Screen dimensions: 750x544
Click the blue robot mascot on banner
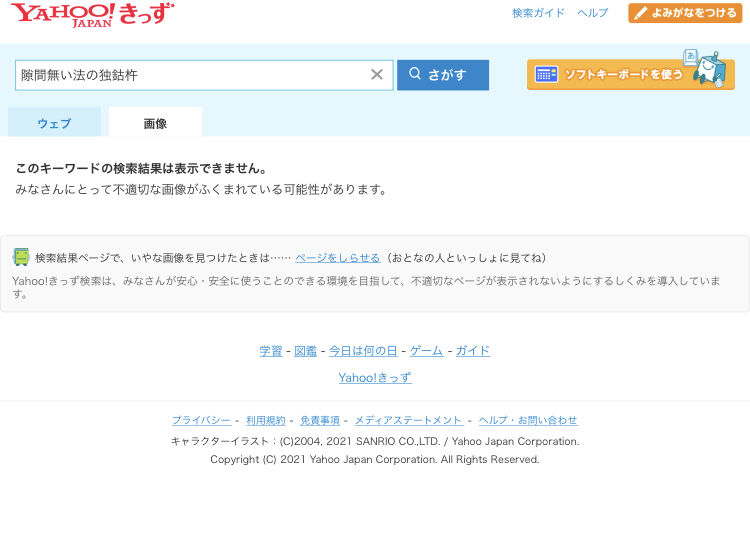[709, 70]
